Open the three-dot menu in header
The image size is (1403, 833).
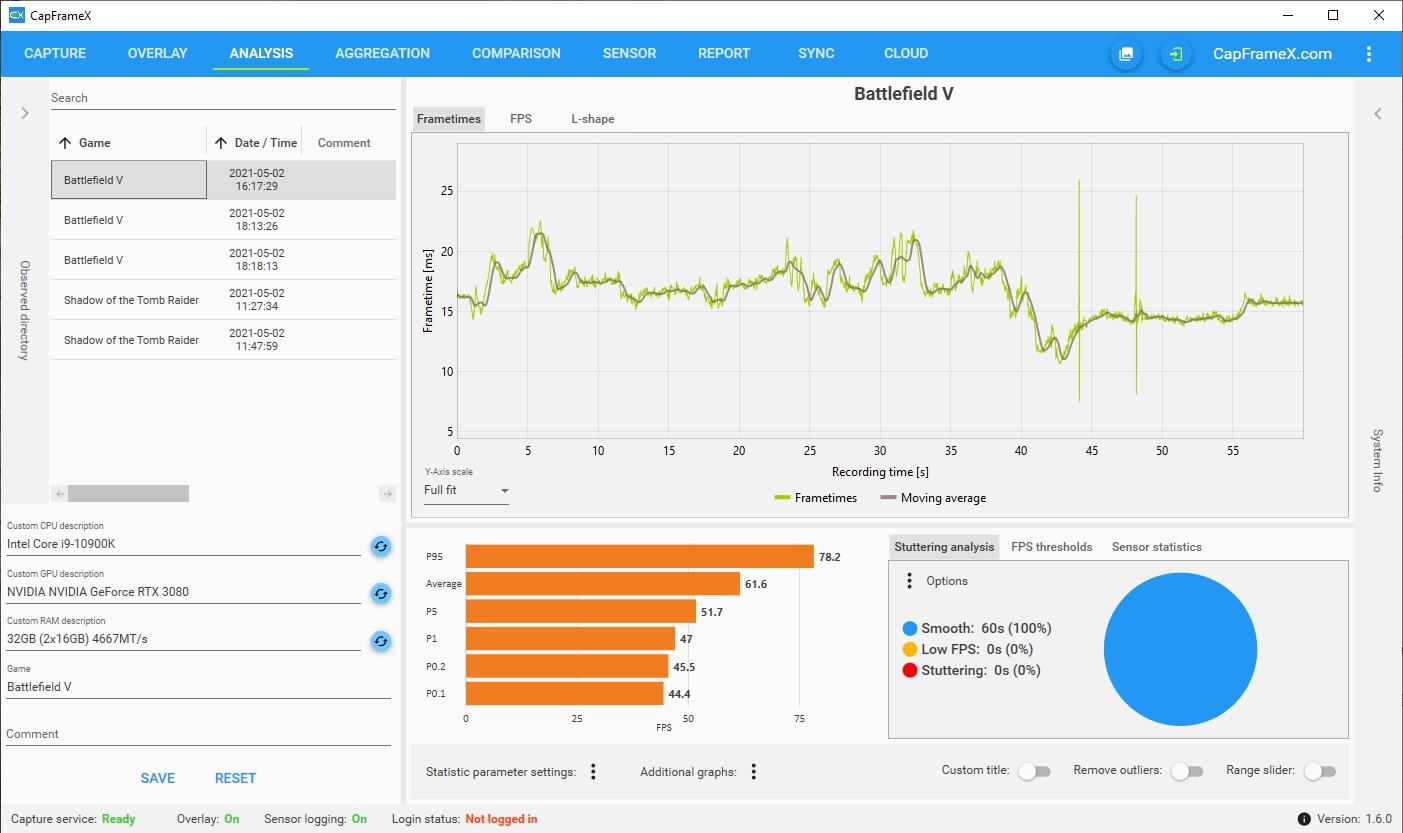[1369, 54]
